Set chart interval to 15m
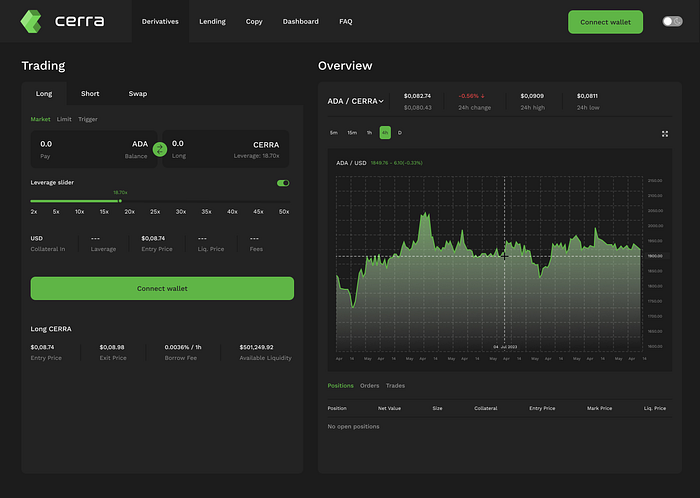 pos(352,133)
